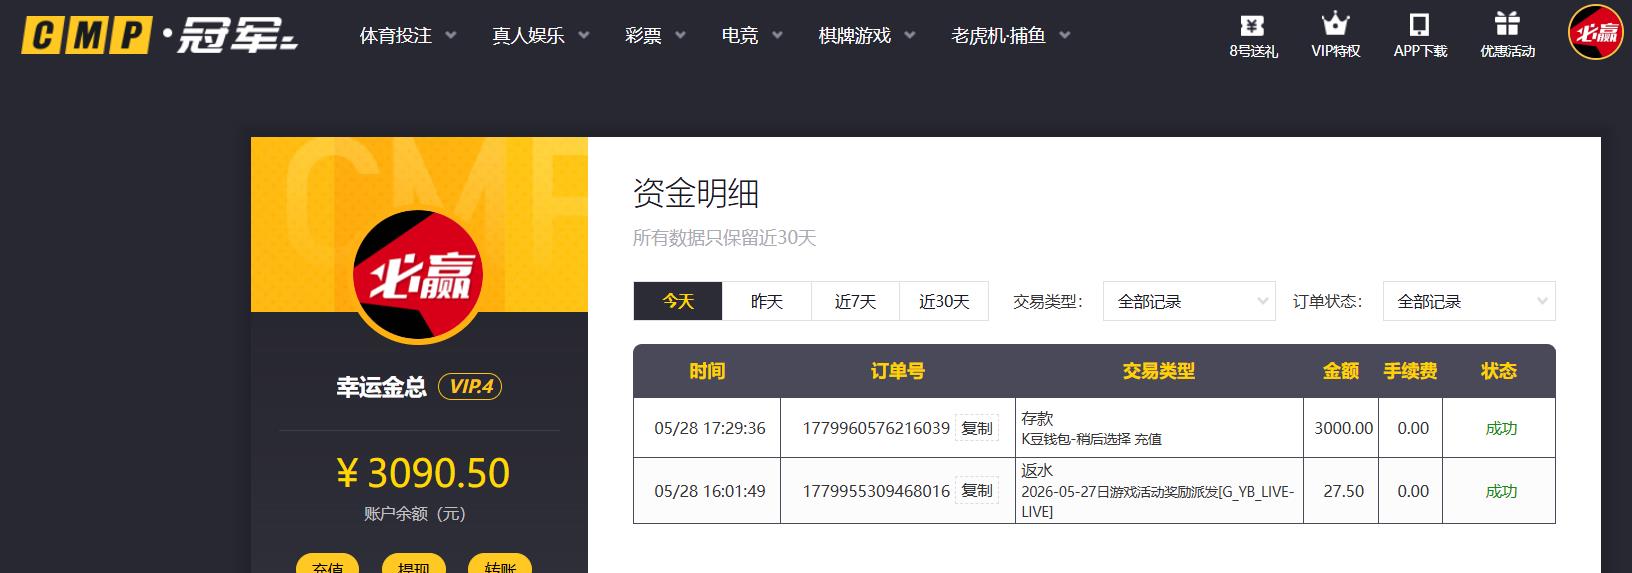Expand the 老虎机·捕鱼 menu
This screenshot has width=1632, height=573.
click(1011, 36)
